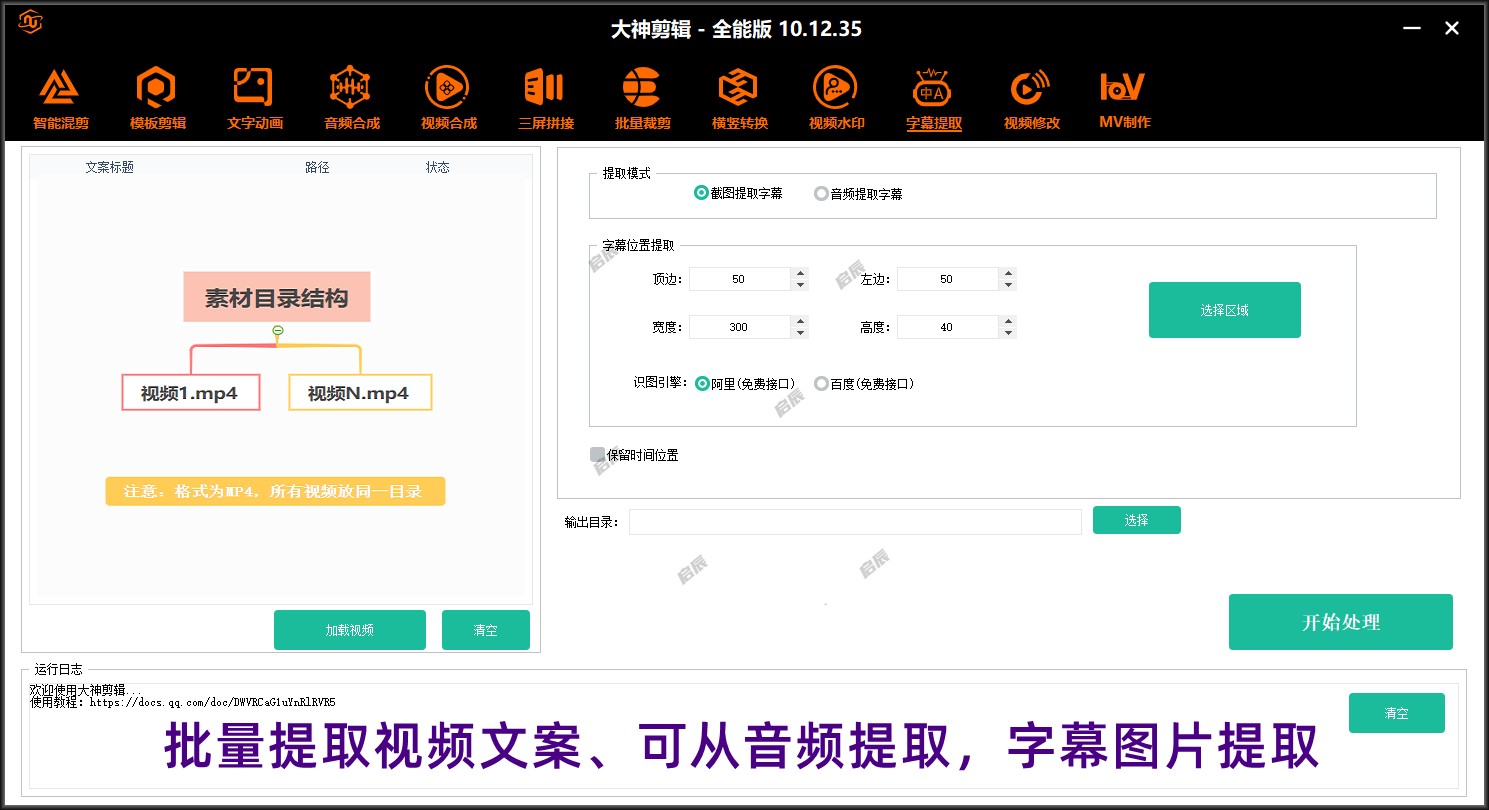Click the 顶边 input field

pyautogui.click(x=739, y=279)
